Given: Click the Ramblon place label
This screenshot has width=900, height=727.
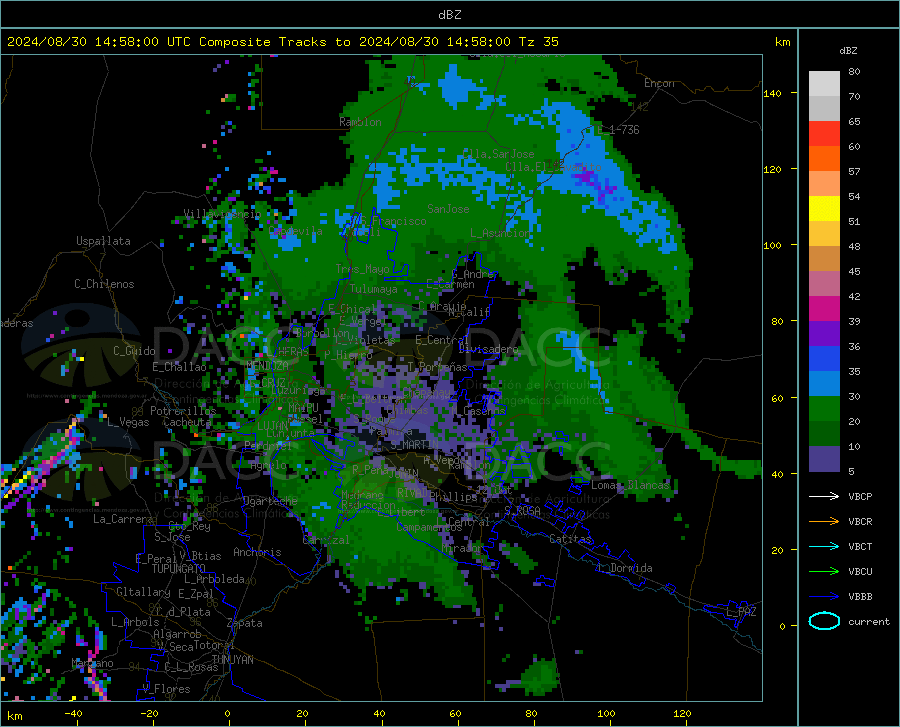Looking at the screenshot, I should [360, 122].
